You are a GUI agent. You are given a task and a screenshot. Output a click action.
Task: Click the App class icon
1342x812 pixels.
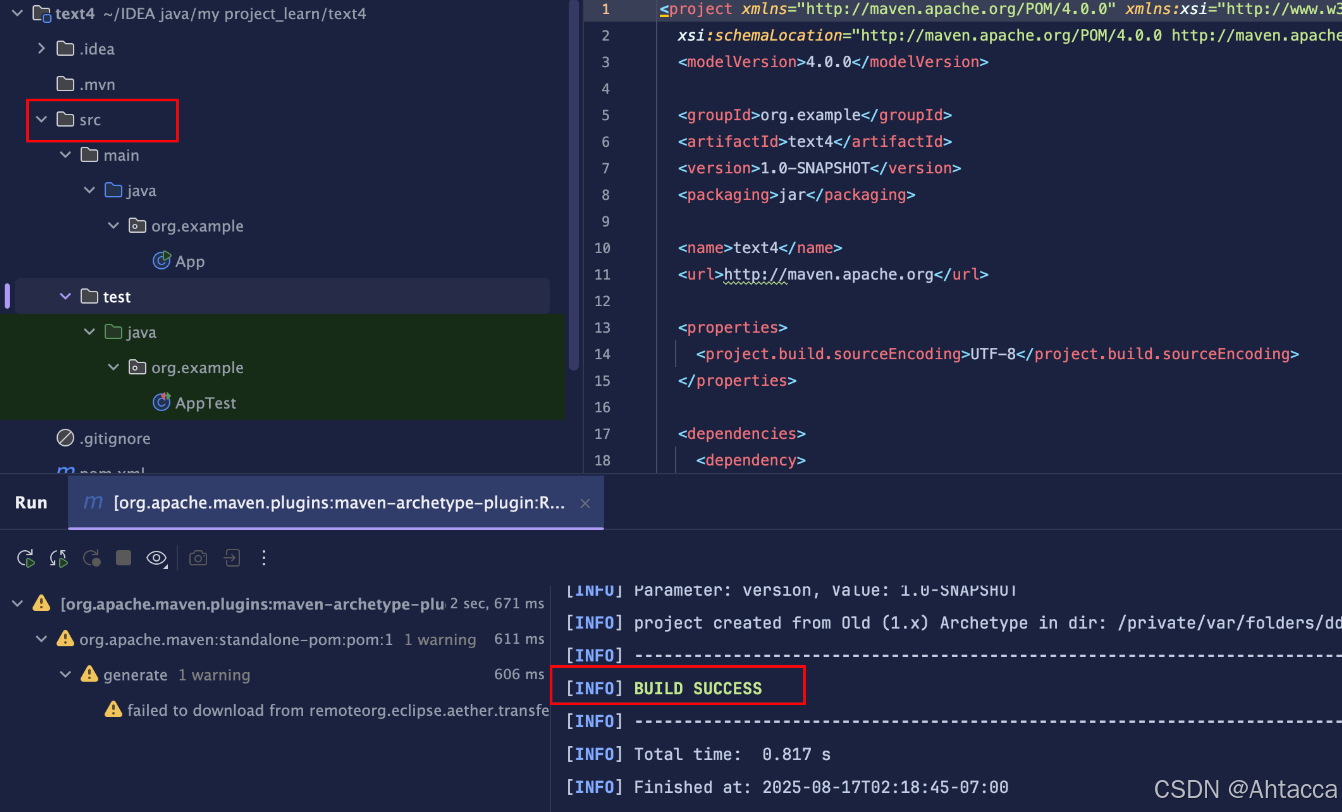pos(162,261)
